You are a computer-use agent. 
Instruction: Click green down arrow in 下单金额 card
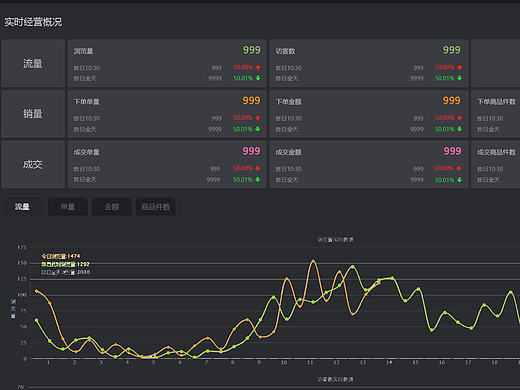click(460, 129)
